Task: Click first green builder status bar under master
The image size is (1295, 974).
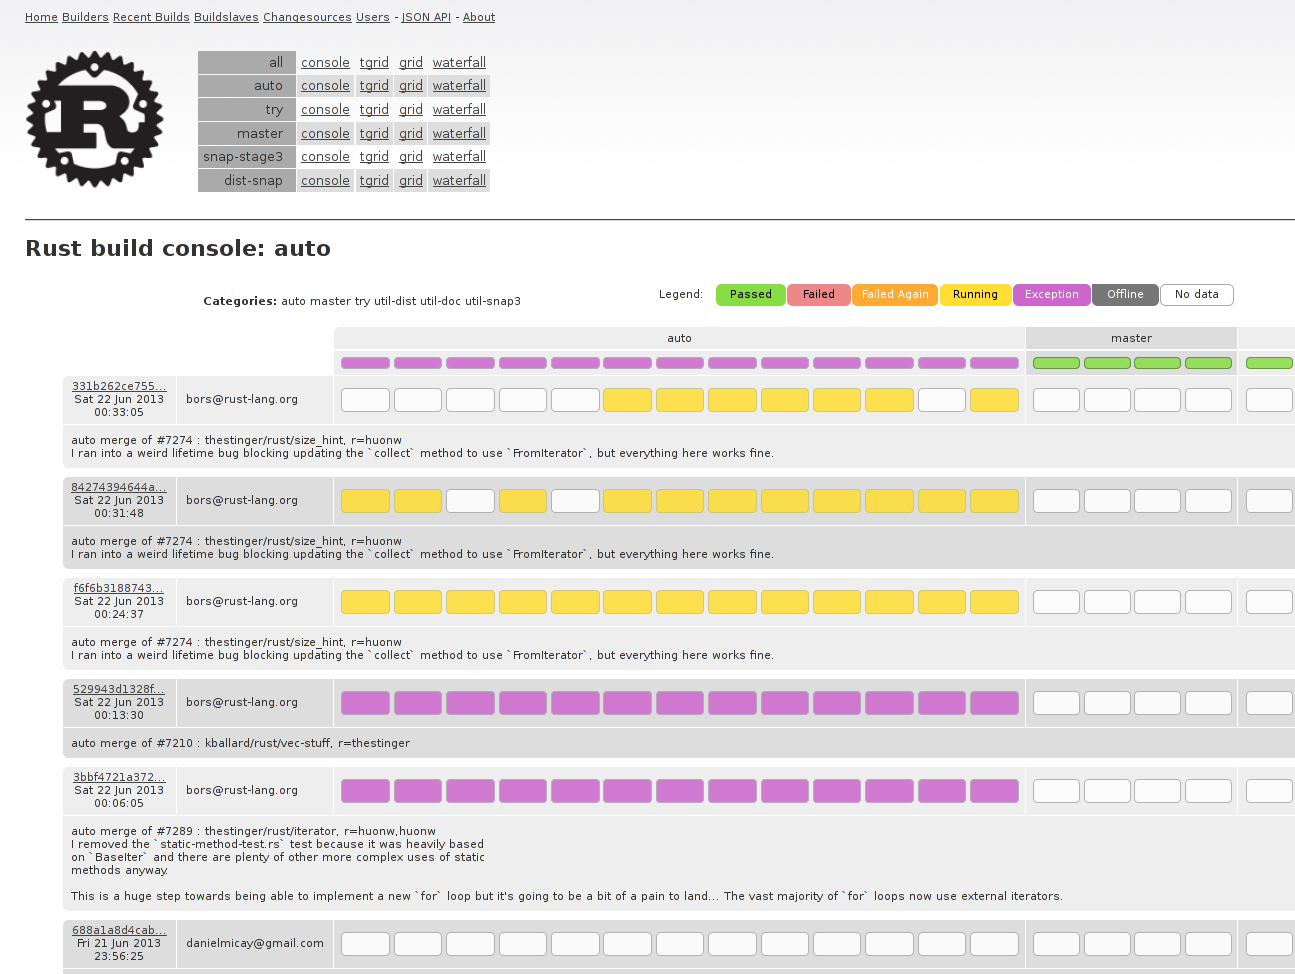Action: (1056, 363)
